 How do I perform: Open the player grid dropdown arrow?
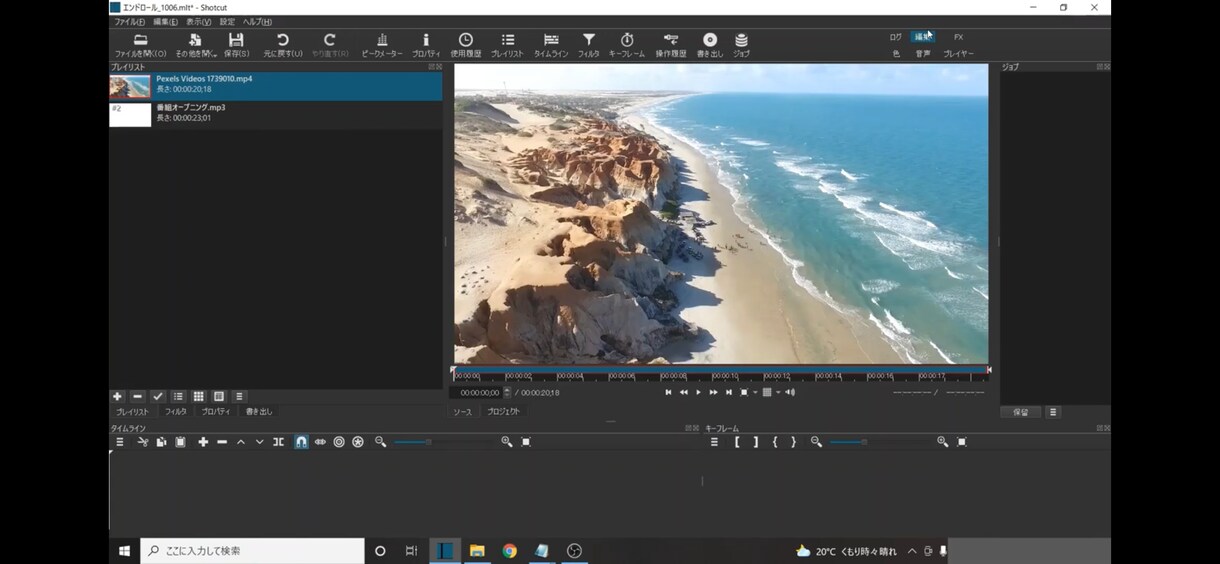click(778, 393)
